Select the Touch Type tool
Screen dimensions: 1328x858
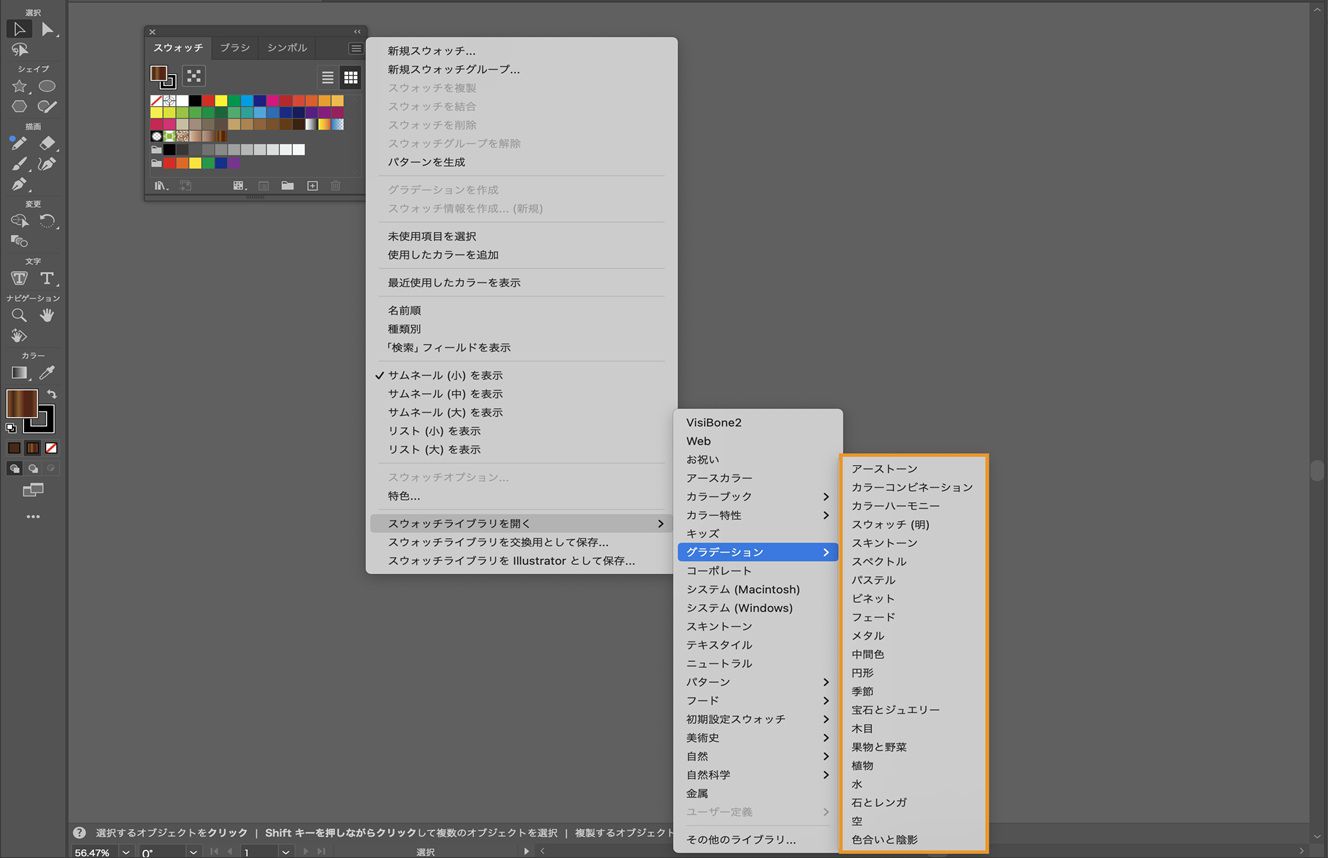pos(19,278)
